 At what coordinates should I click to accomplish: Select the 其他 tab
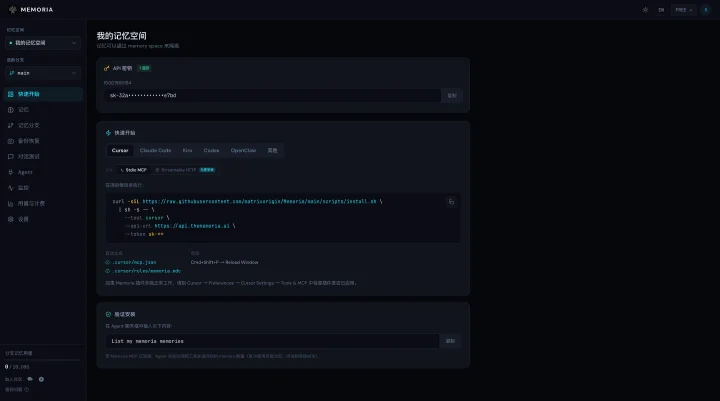[272, 151]
